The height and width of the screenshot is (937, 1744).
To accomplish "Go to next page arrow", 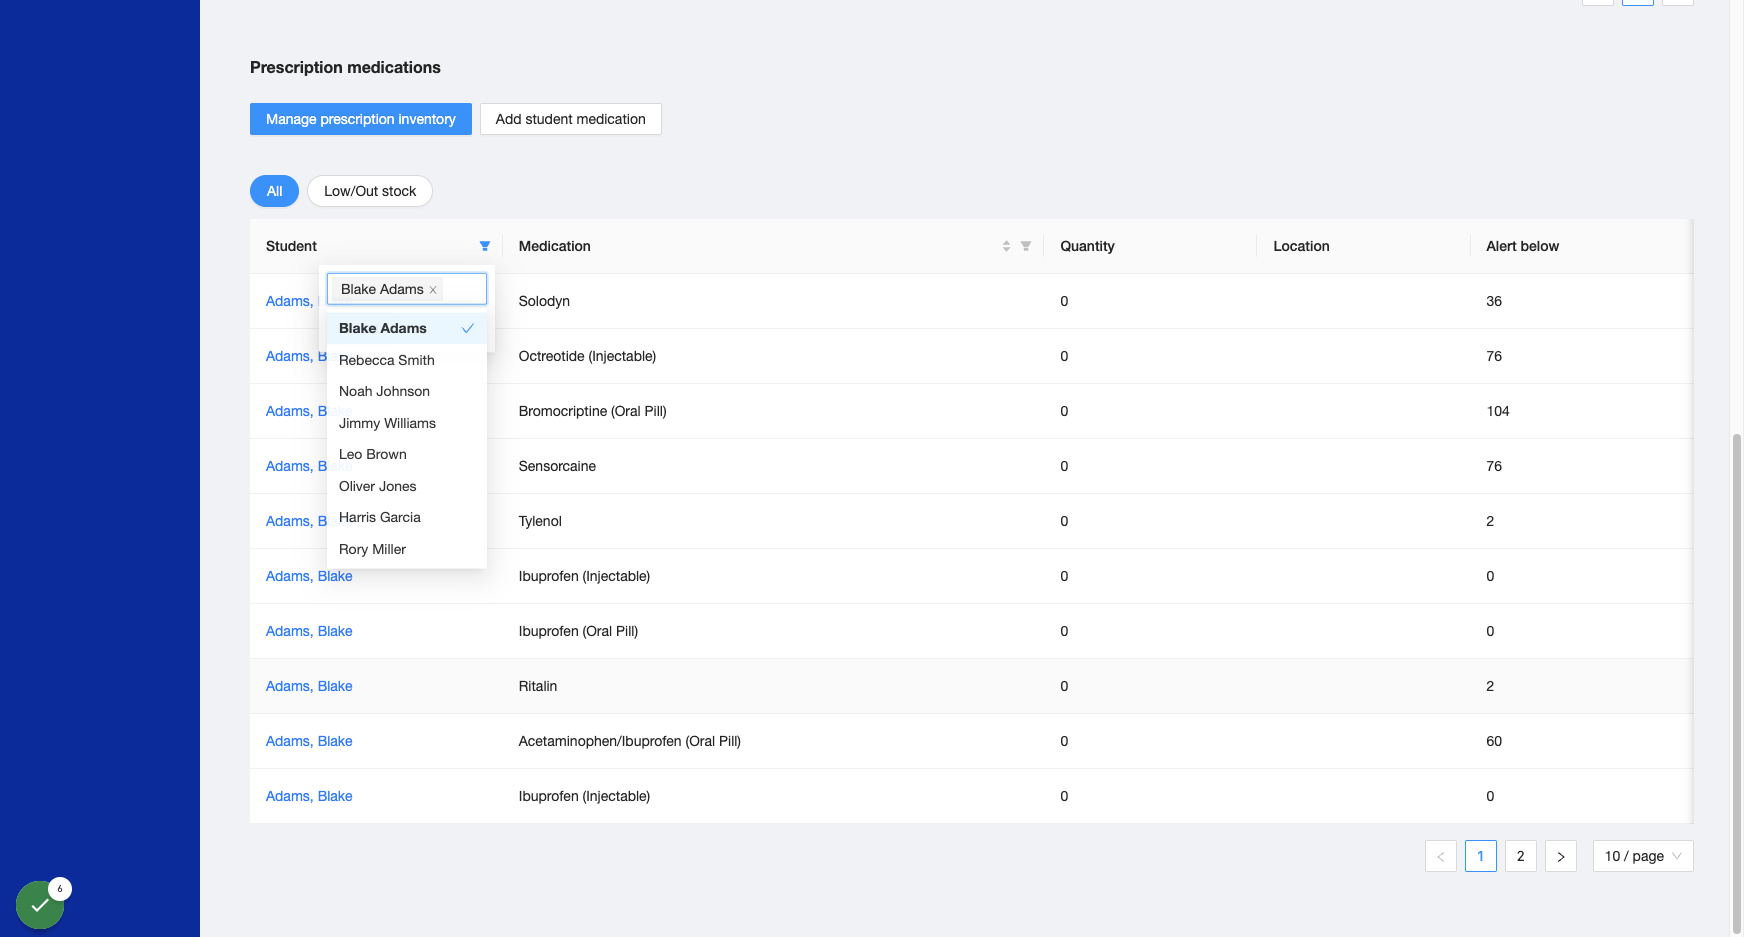I will [1561, 856].
